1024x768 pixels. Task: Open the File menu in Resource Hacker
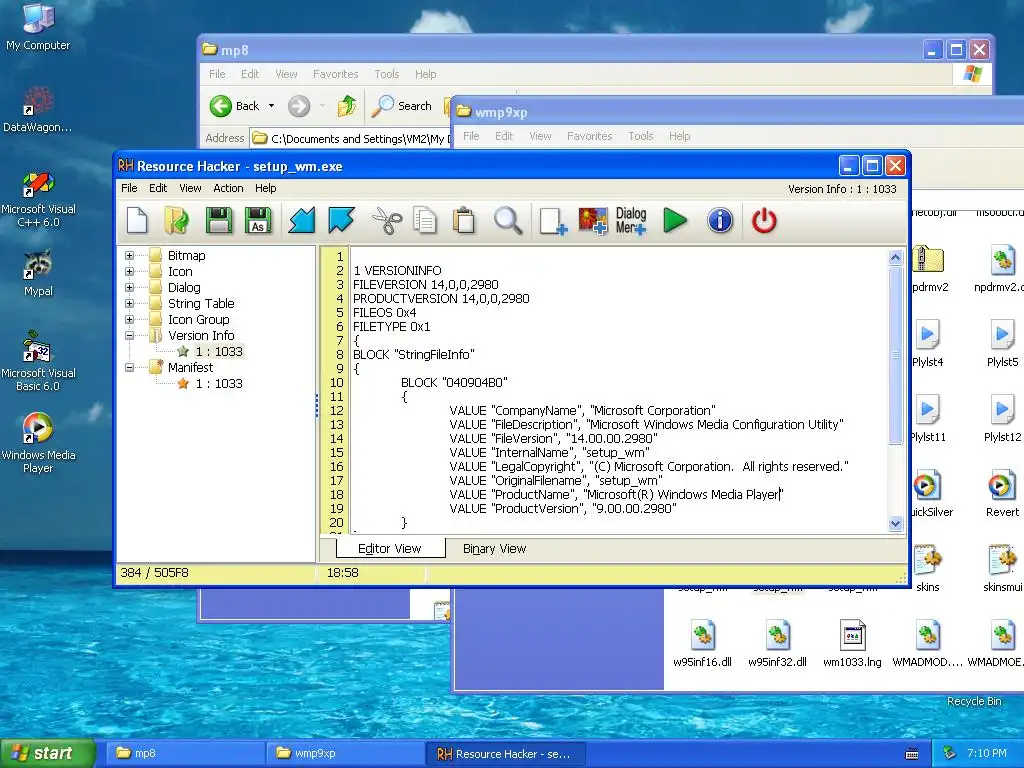pyautogui.click(x=129, y=188)
